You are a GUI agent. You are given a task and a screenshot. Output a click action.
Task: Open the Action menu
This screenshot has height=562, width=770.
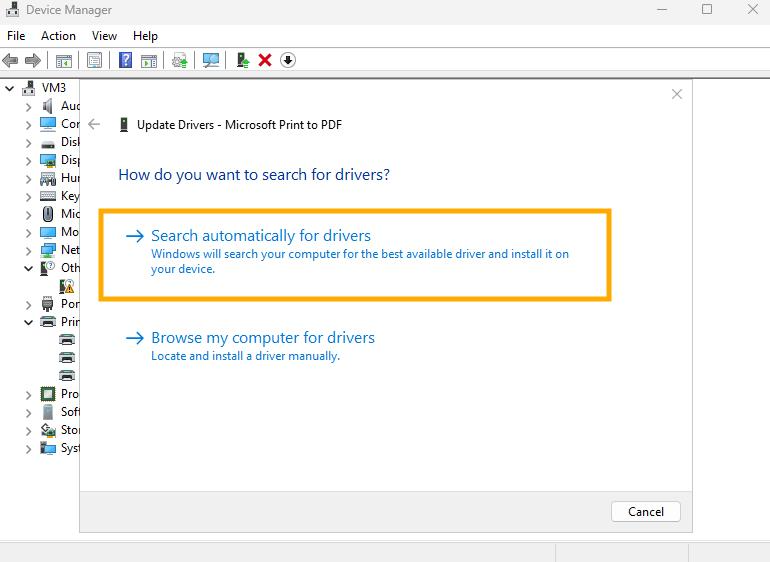[58, 36]
